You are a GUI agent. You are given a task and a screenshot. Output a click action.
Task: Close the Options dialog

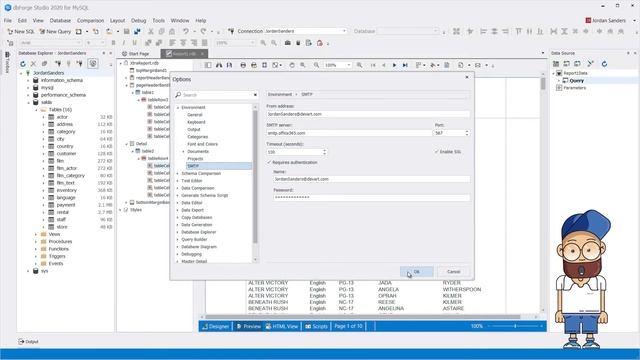467,77
